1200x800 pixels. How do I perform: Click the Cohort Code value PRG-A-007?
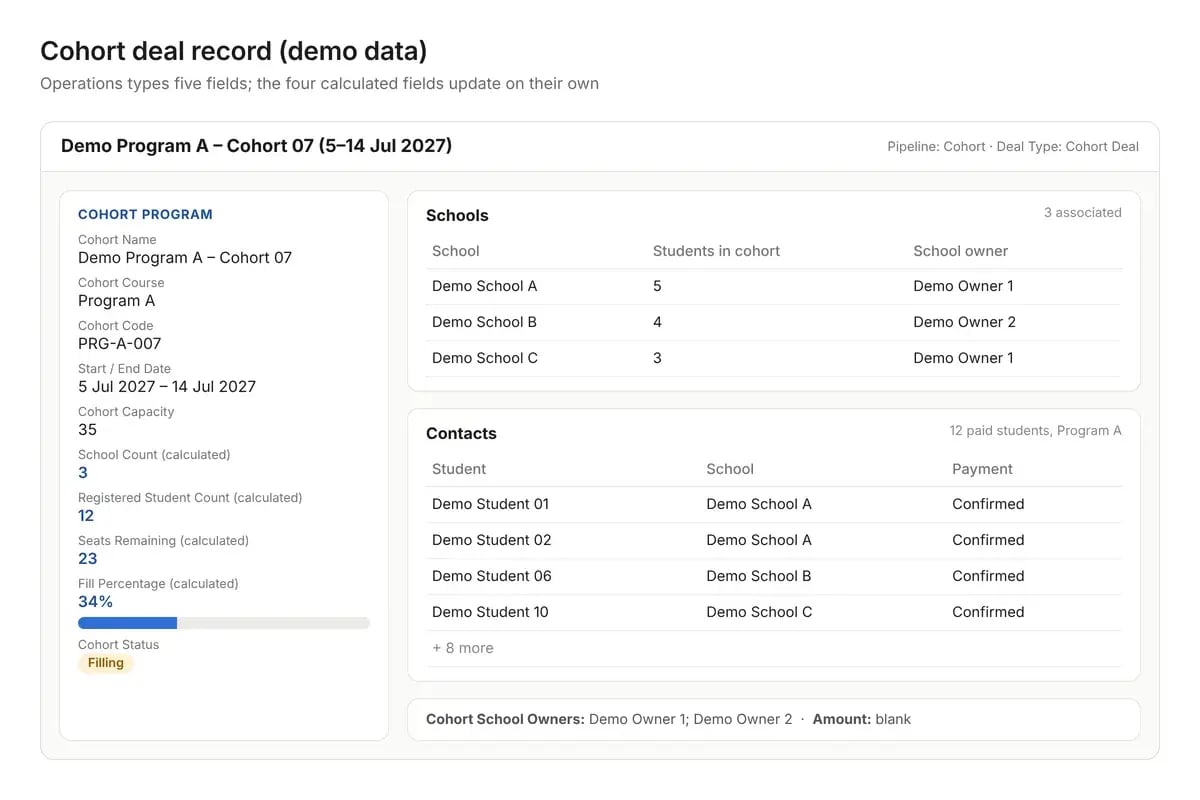119,344
